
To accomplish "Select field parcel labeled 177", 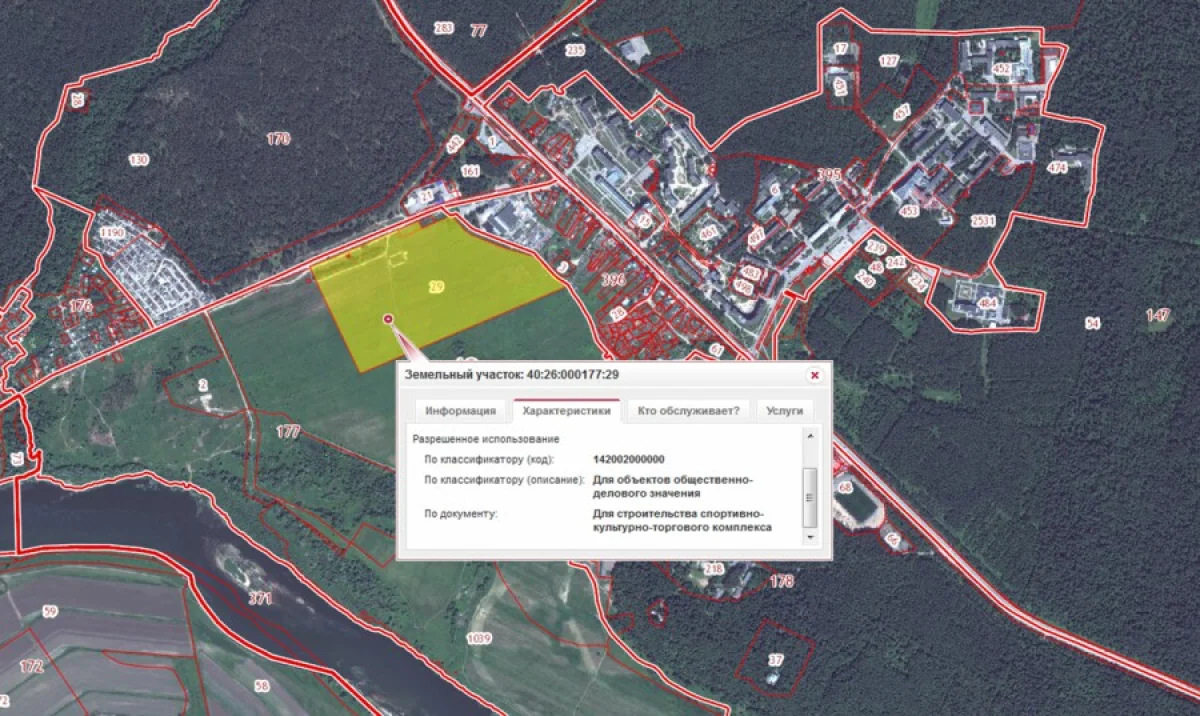I will [288, 432].
